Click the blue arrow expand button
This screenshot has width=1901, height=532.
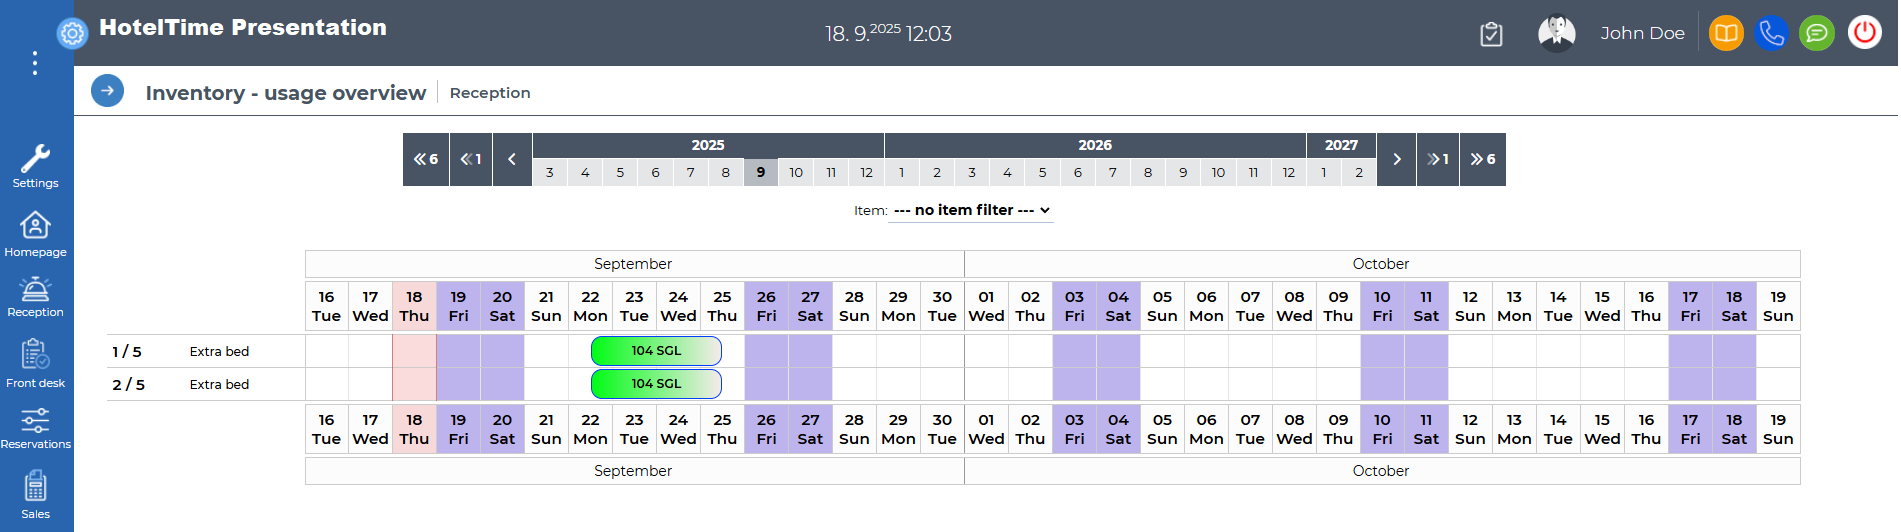(x=108, y=91)
